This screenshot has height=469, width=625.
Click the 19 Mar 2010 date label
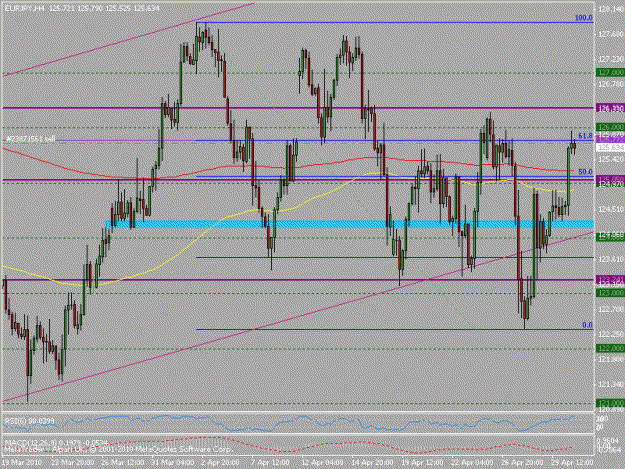pos(22,463)
